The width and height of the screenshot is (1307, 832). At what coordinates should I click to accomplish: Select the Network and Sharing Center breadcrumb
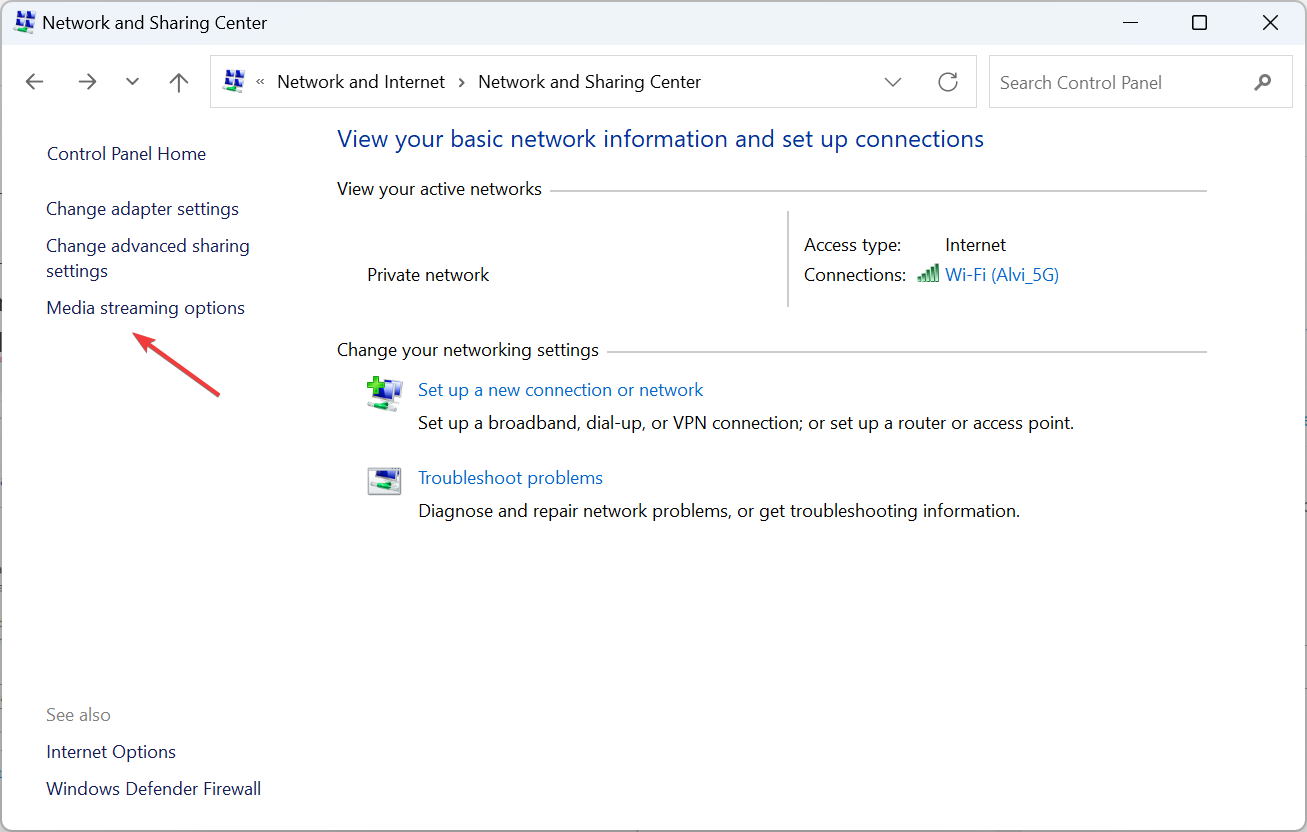(x=589, y=81)
